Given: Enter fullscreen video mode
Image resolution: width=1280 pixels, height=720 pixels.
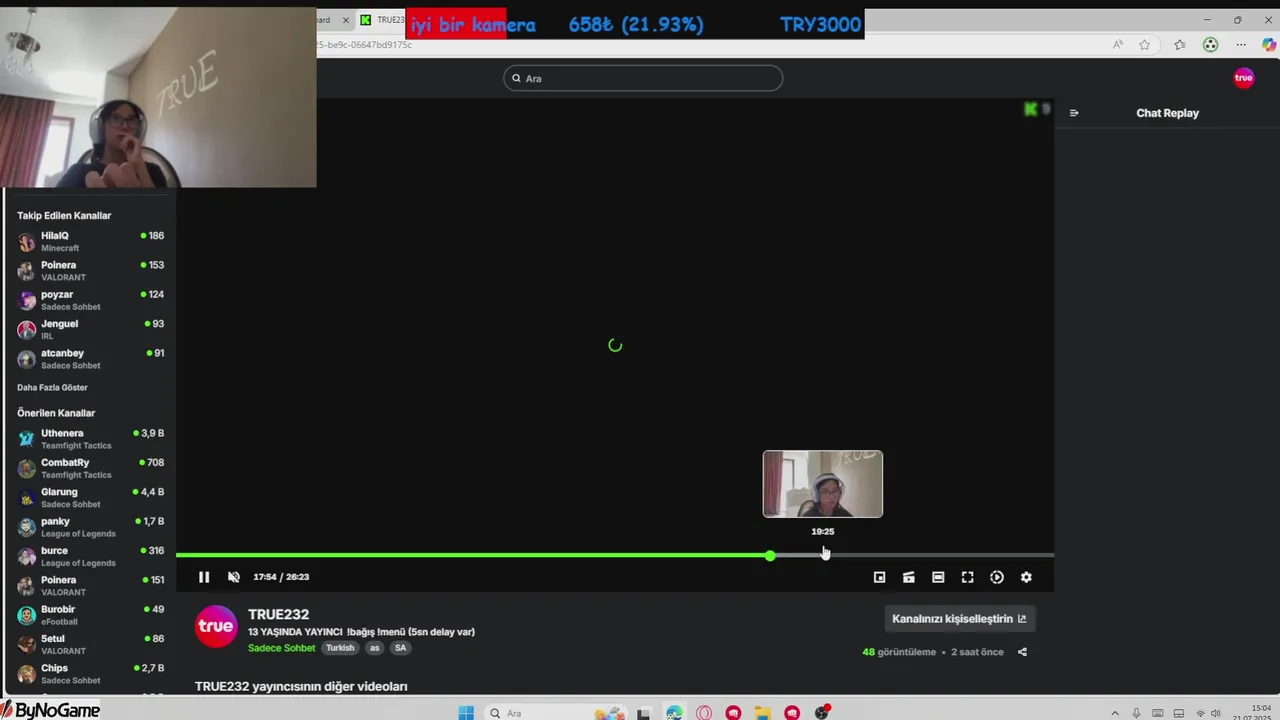Looking at the screenshot, I should (x=967, y=577).
